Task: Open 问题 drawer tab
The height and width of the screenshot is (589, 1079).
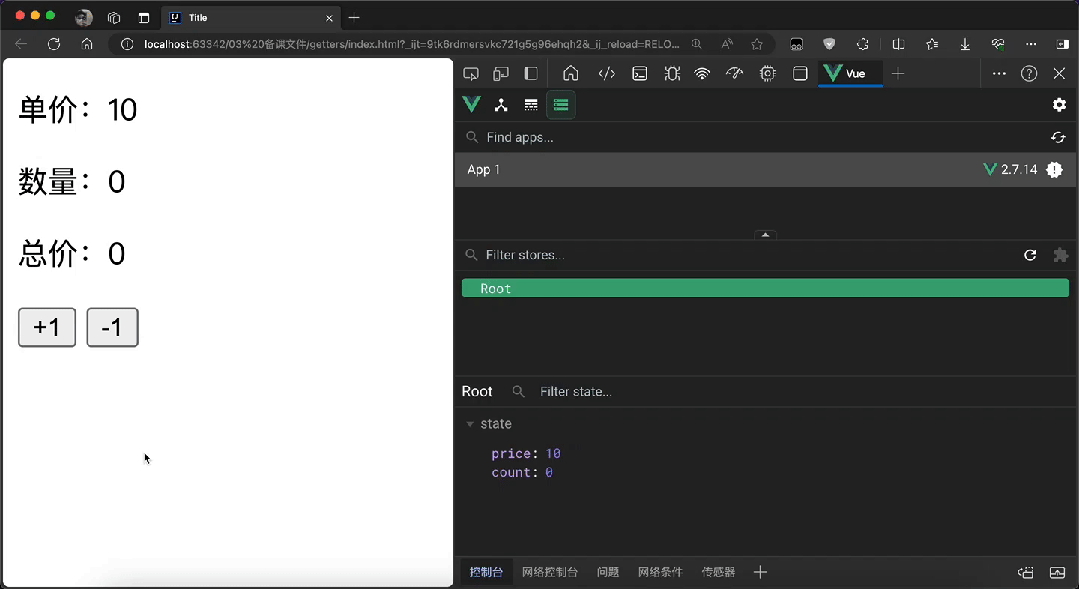Action: (608, 572)
